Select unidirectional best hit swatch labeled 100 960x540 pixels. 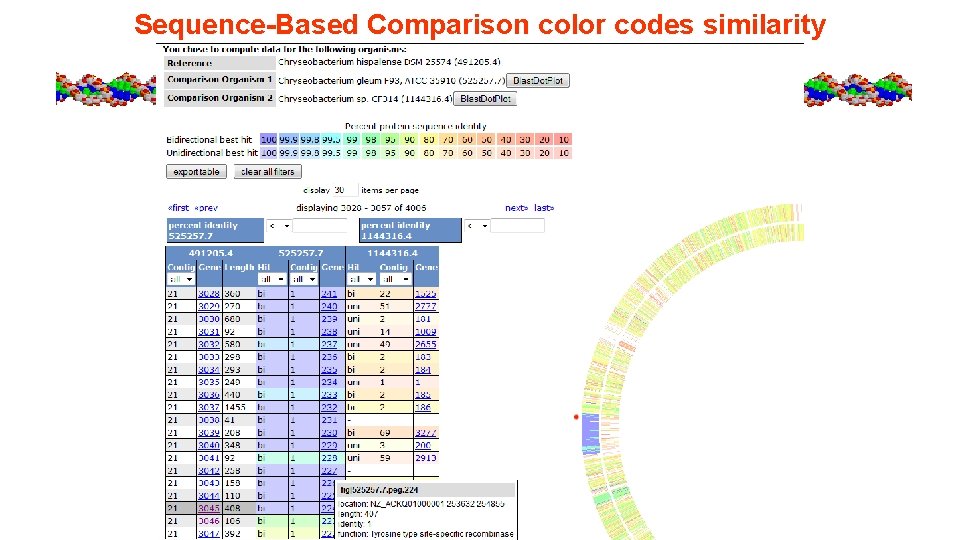point(269,153)
